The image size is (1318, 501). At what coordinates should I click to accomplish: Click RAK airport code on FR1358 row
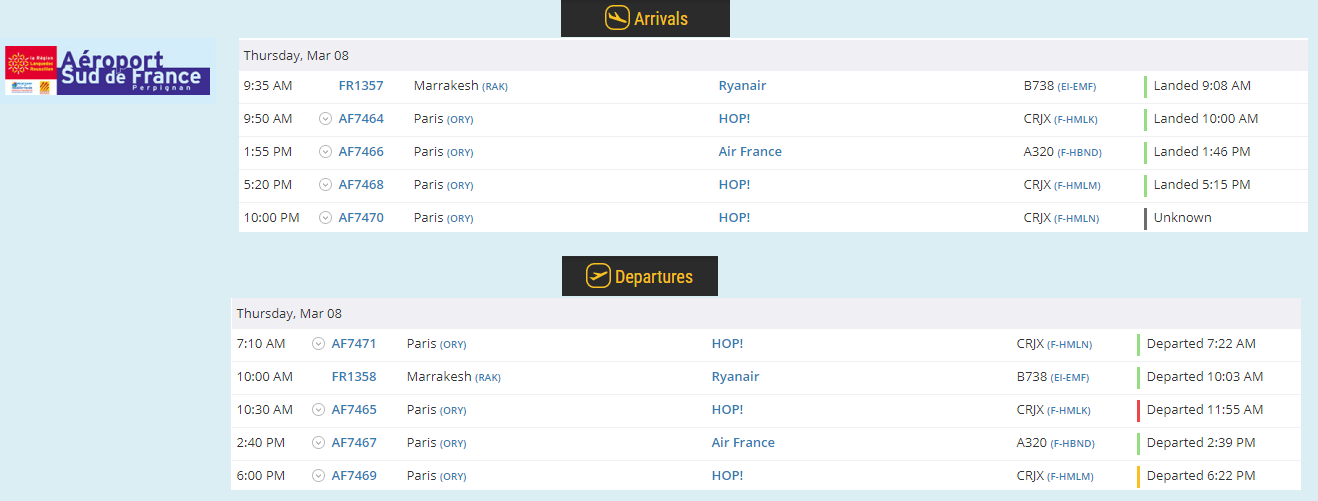coord(488,378)
